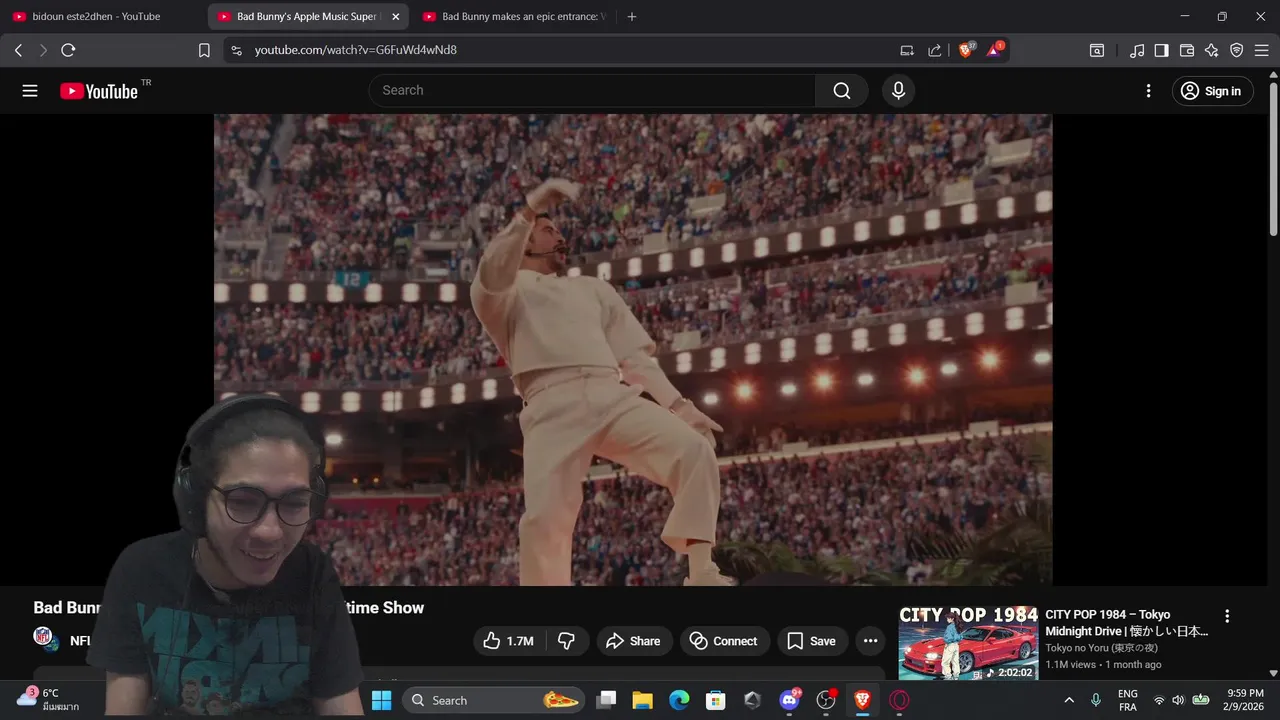The width and height of the screenshot is (1280, 720).
Task: Select the Bad Bunny's Apple Music Super tab
Action: click(306, 16)
